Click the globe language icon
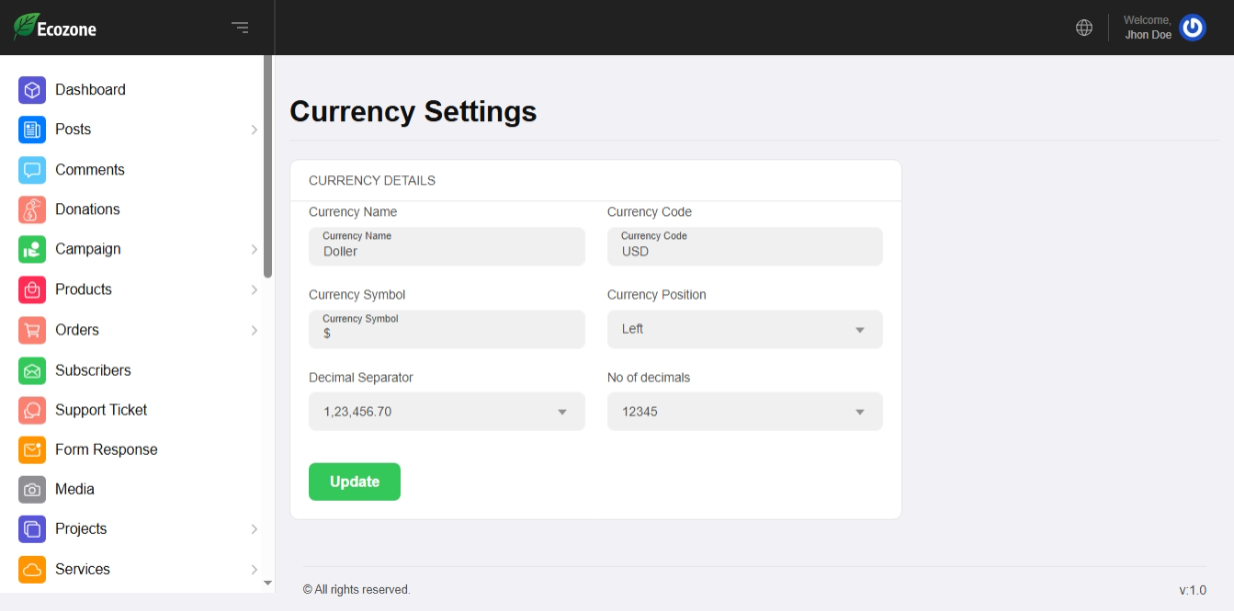 (1084, 28)
